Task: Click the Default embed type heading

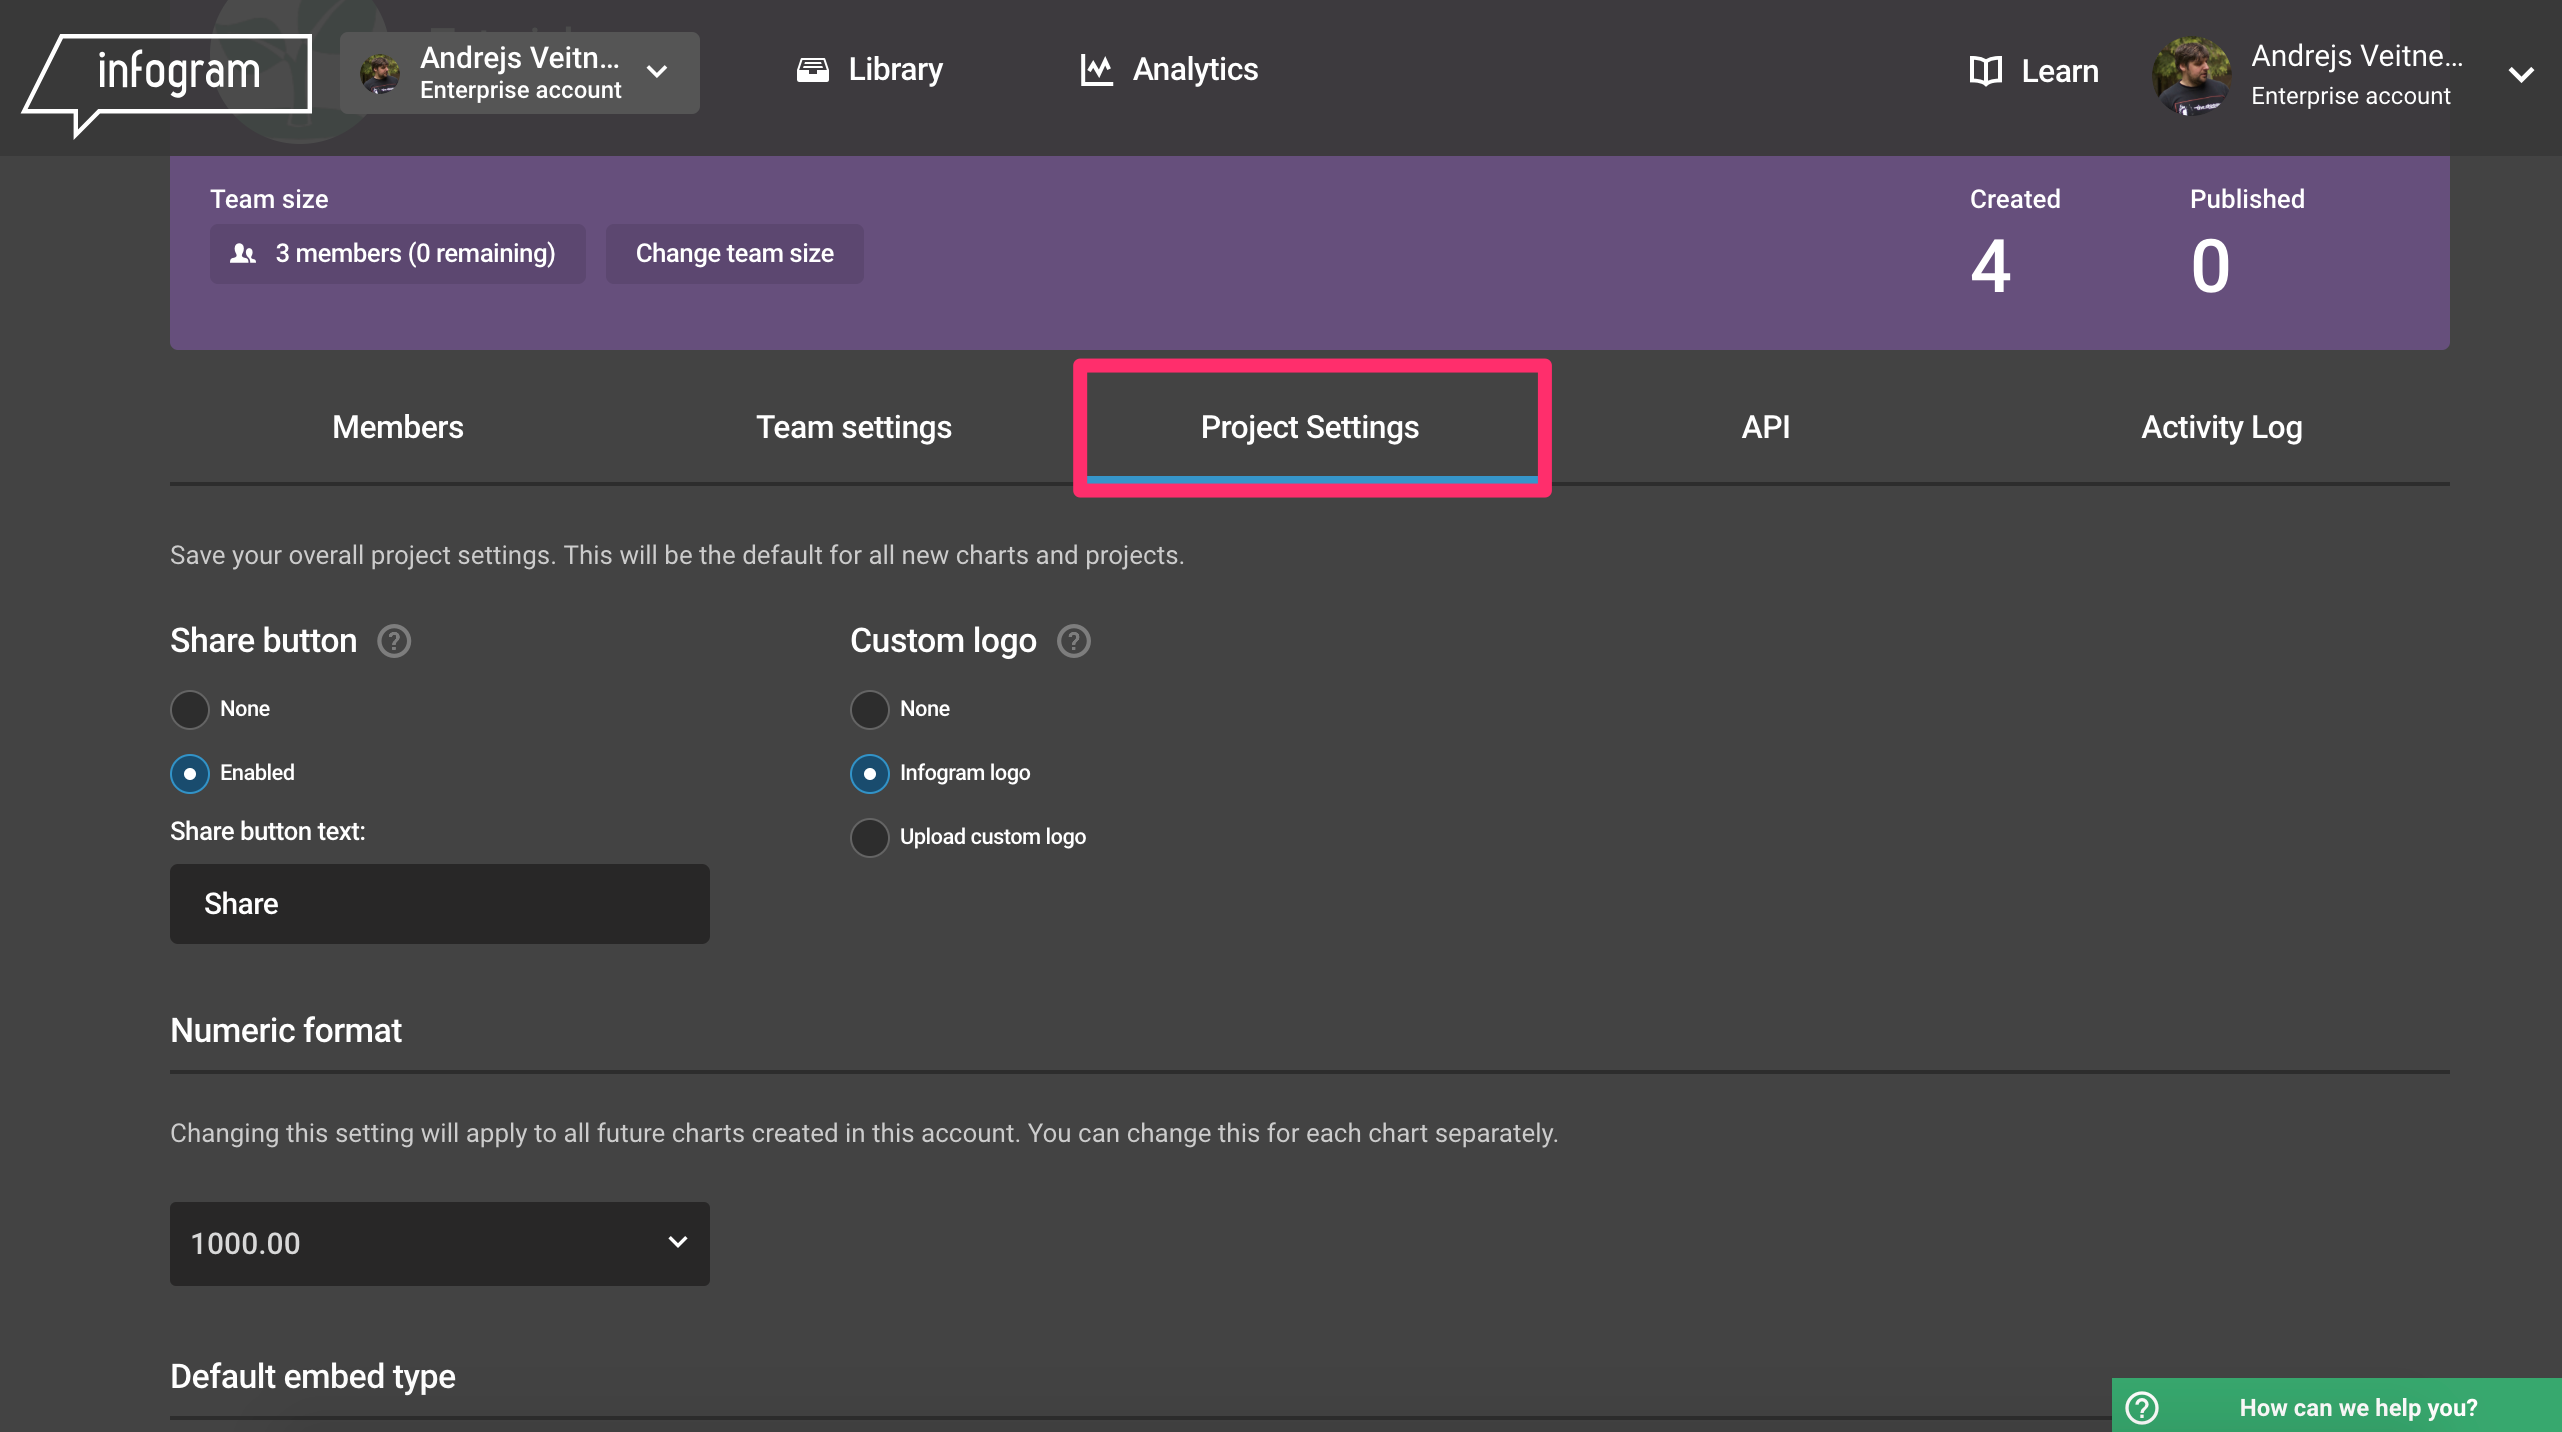Action: tap(313, 1376)
